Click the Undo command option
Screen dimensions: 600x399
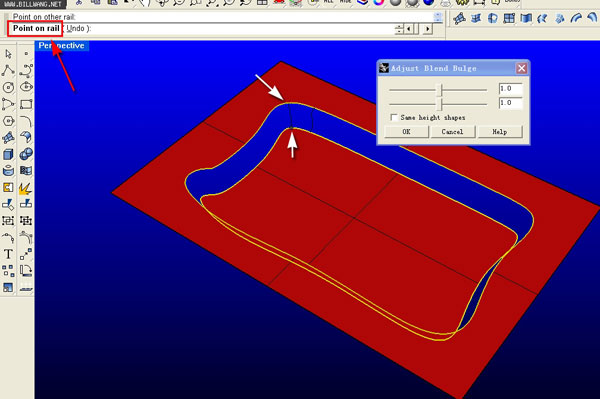coord(75,28)
